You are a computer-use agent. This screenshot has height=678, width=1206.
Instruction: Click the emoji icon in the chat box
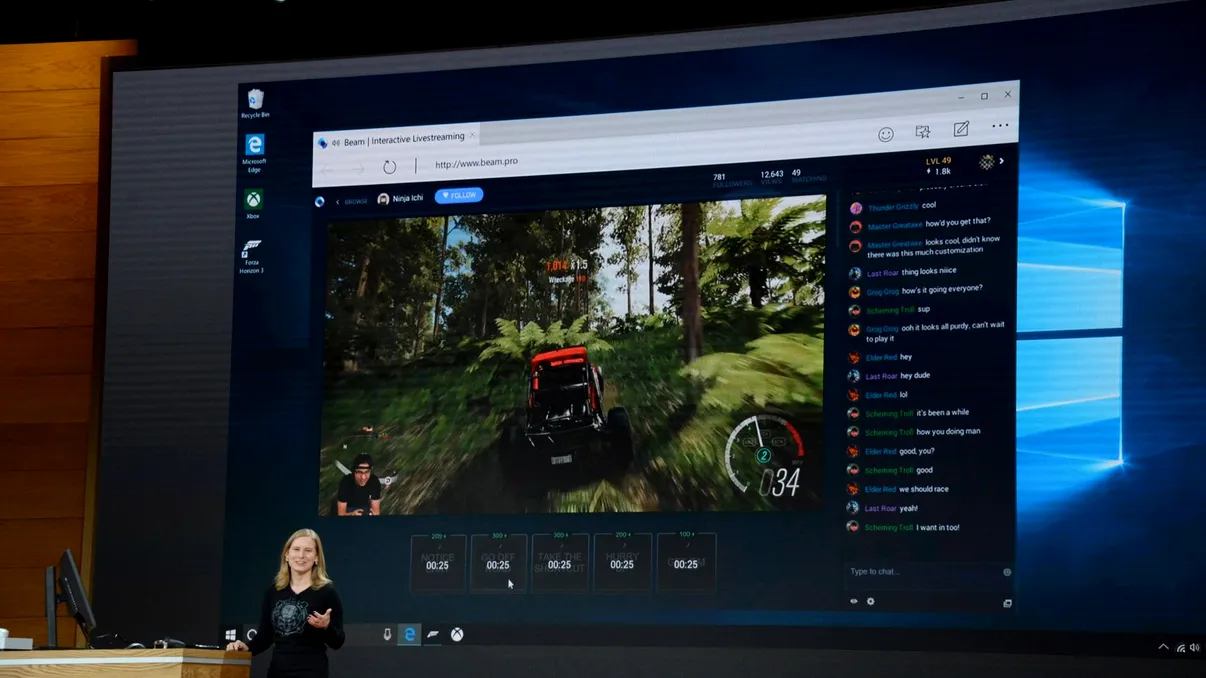[1007, 572]
